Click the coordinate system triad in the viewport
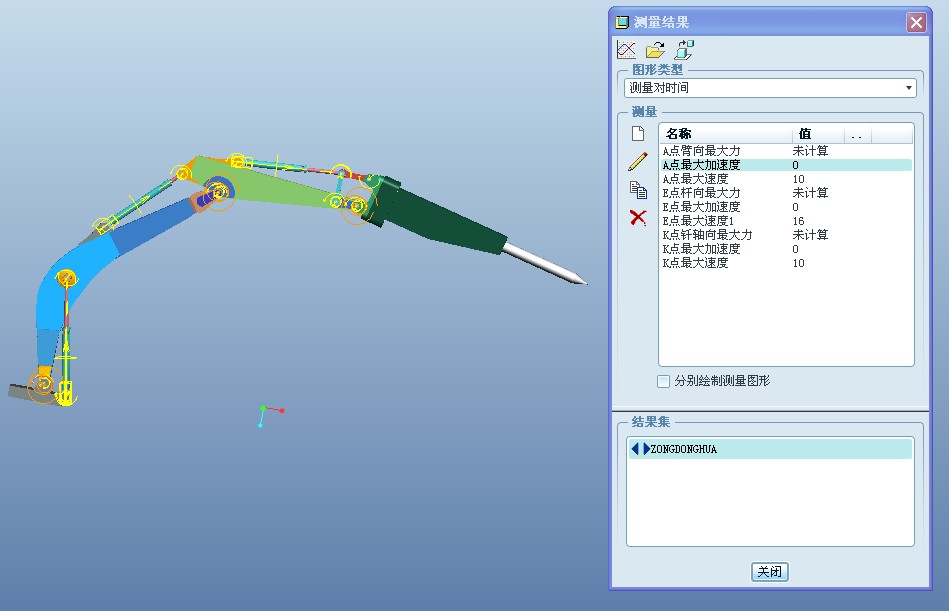949x611 pixels. pos(271,415)
